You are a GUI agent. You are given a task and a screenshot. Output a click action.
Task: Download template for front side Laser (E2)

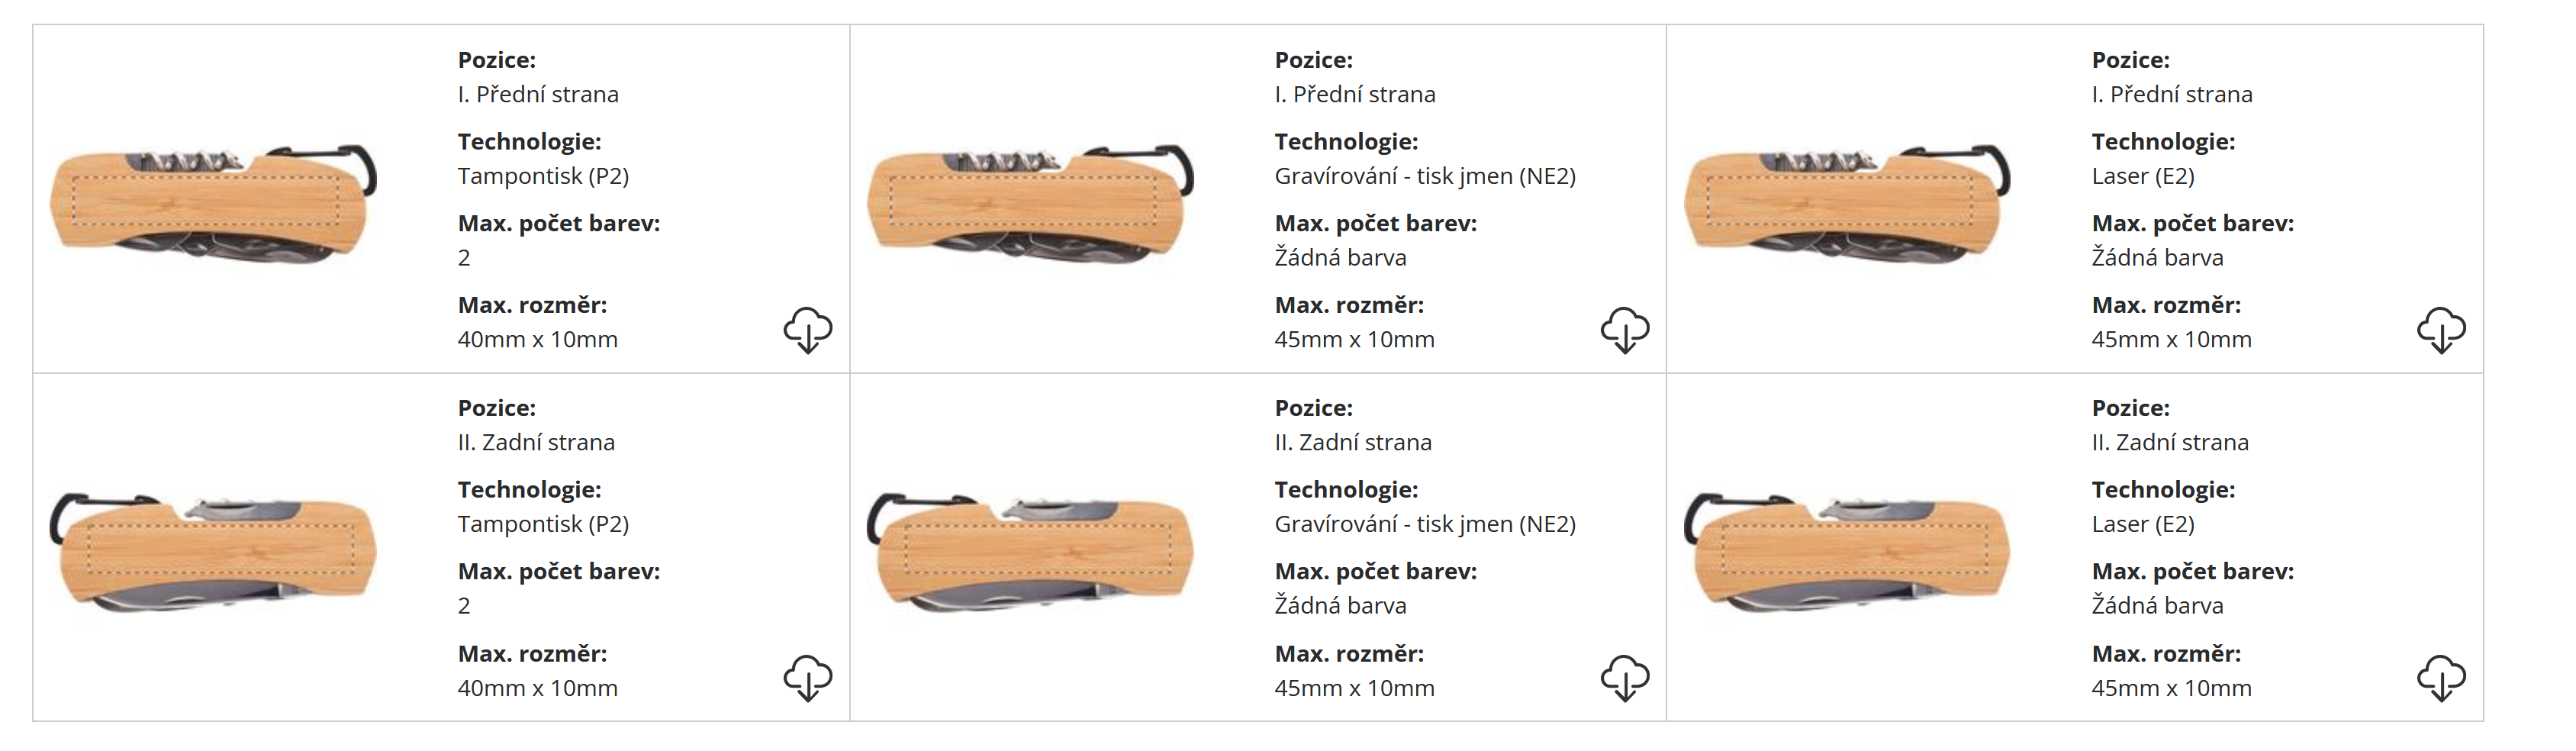click(x=2440, y=329)
